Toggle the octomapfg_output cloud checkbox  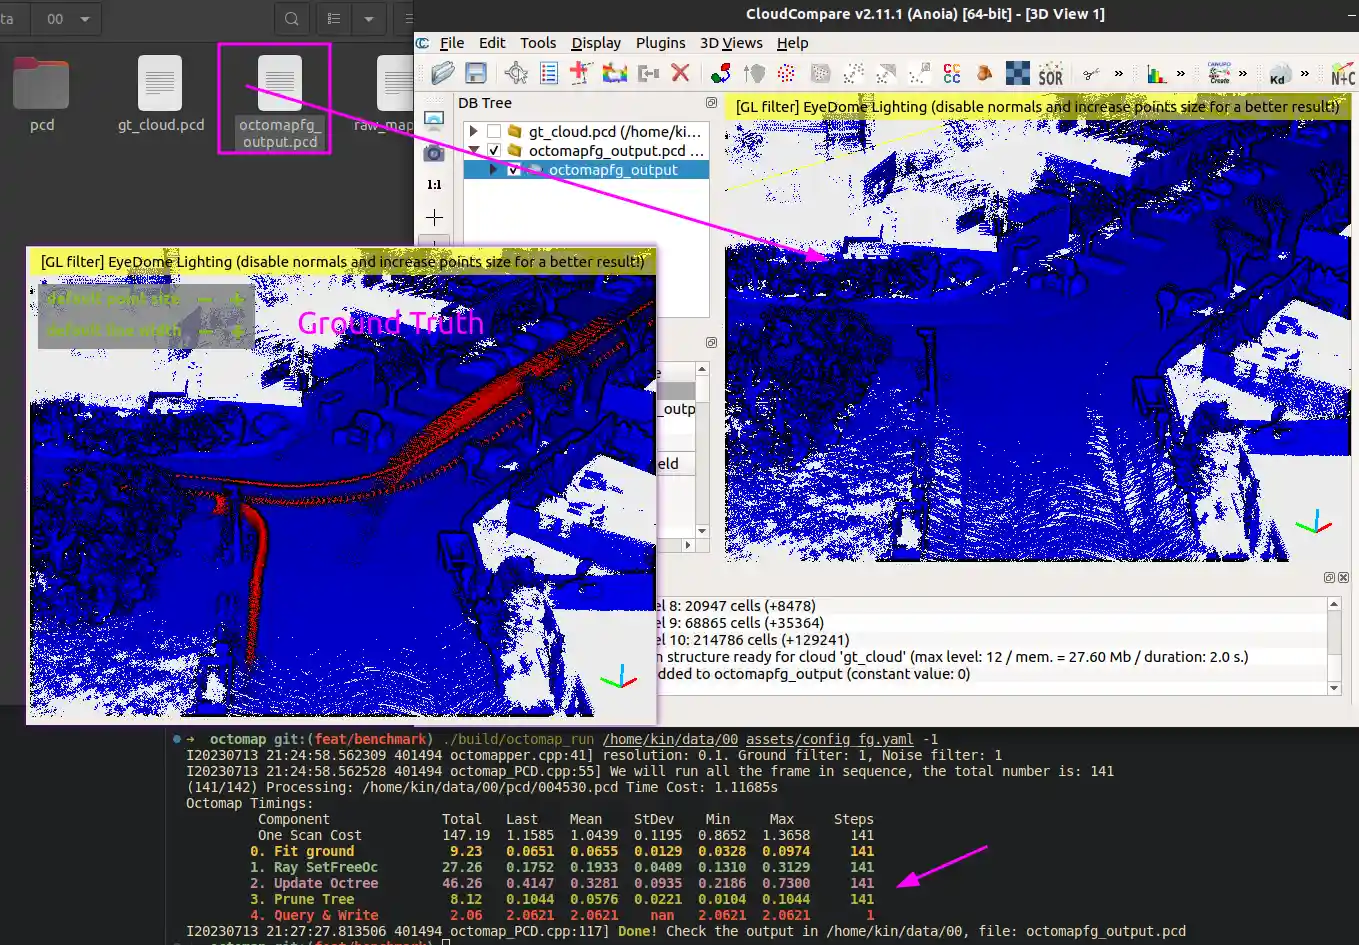(513, 170)
